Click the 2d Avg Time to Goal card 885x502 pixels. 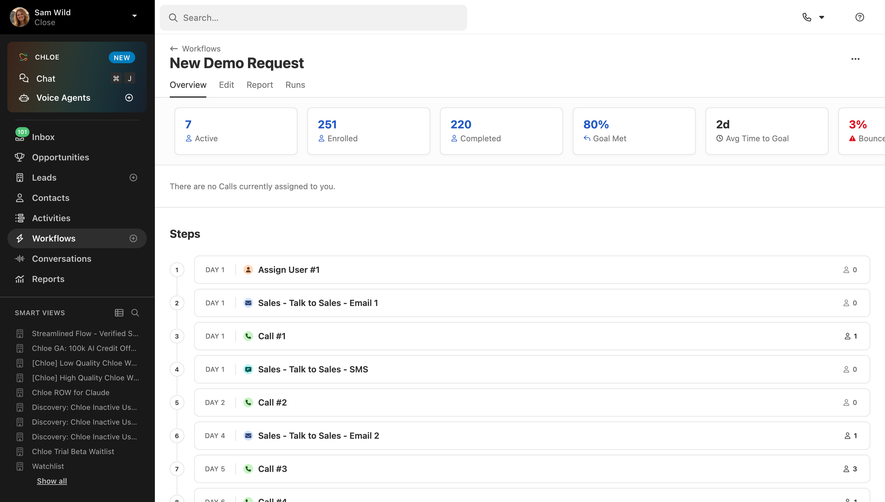pyautogui.click(x=767, y=131)
